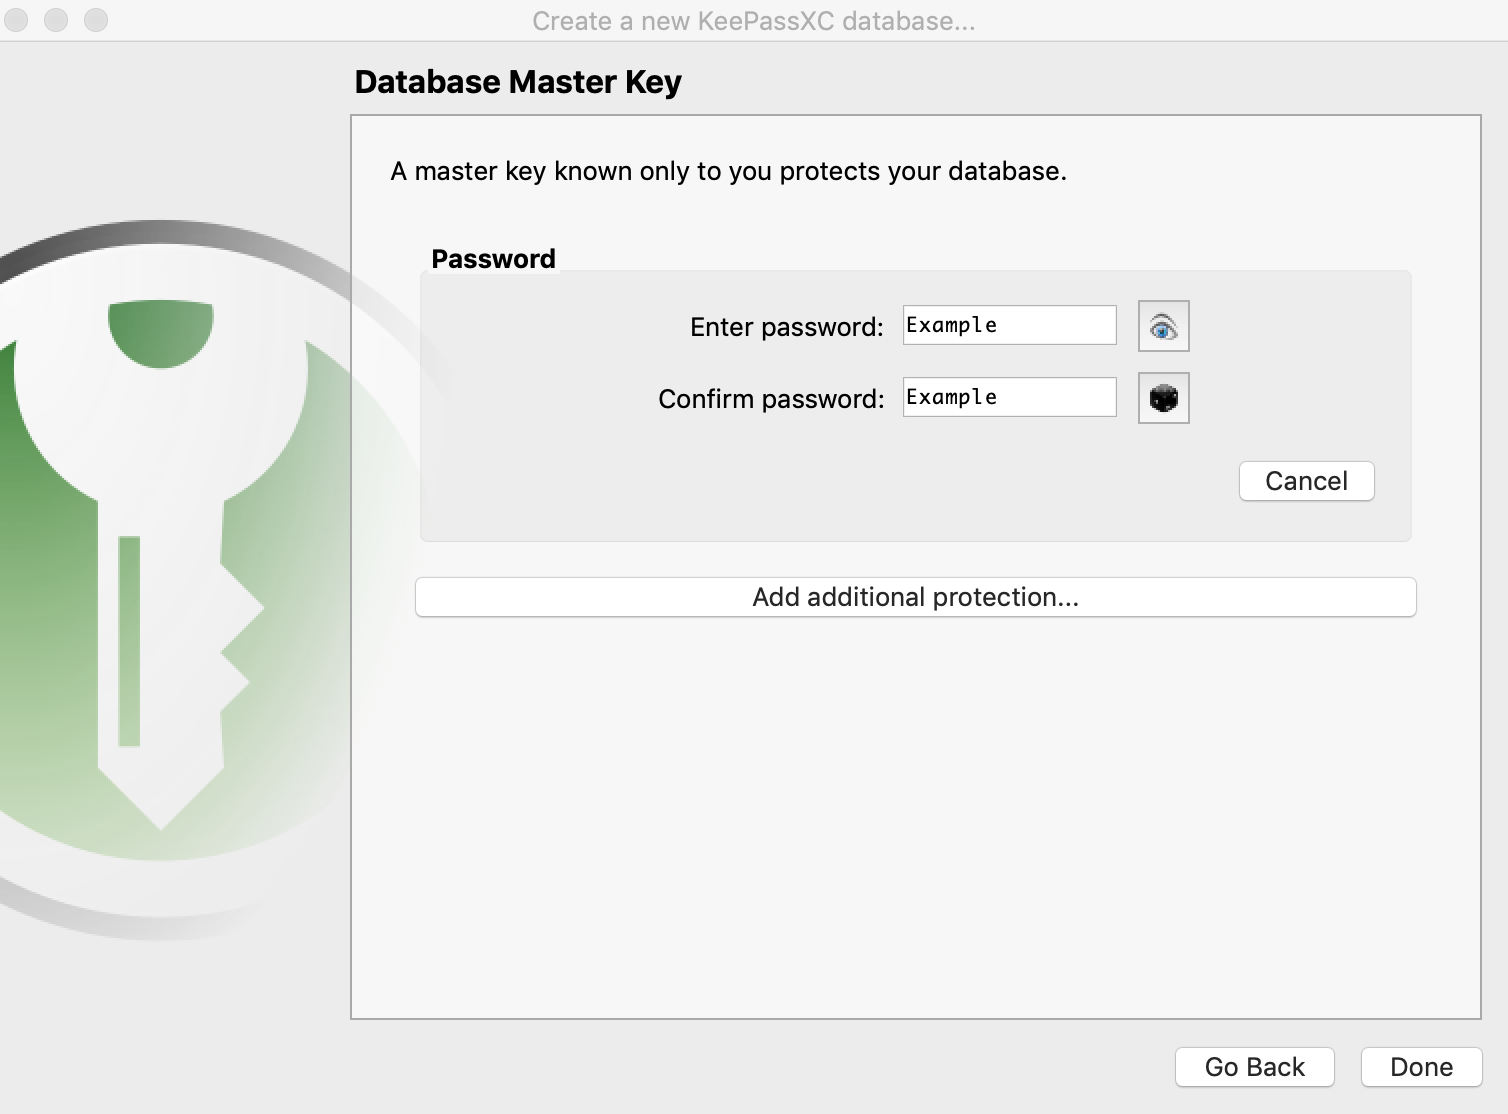Highlight the Example text in Enter password
Screen dimensions: 1508x1114
coord(950,324)
